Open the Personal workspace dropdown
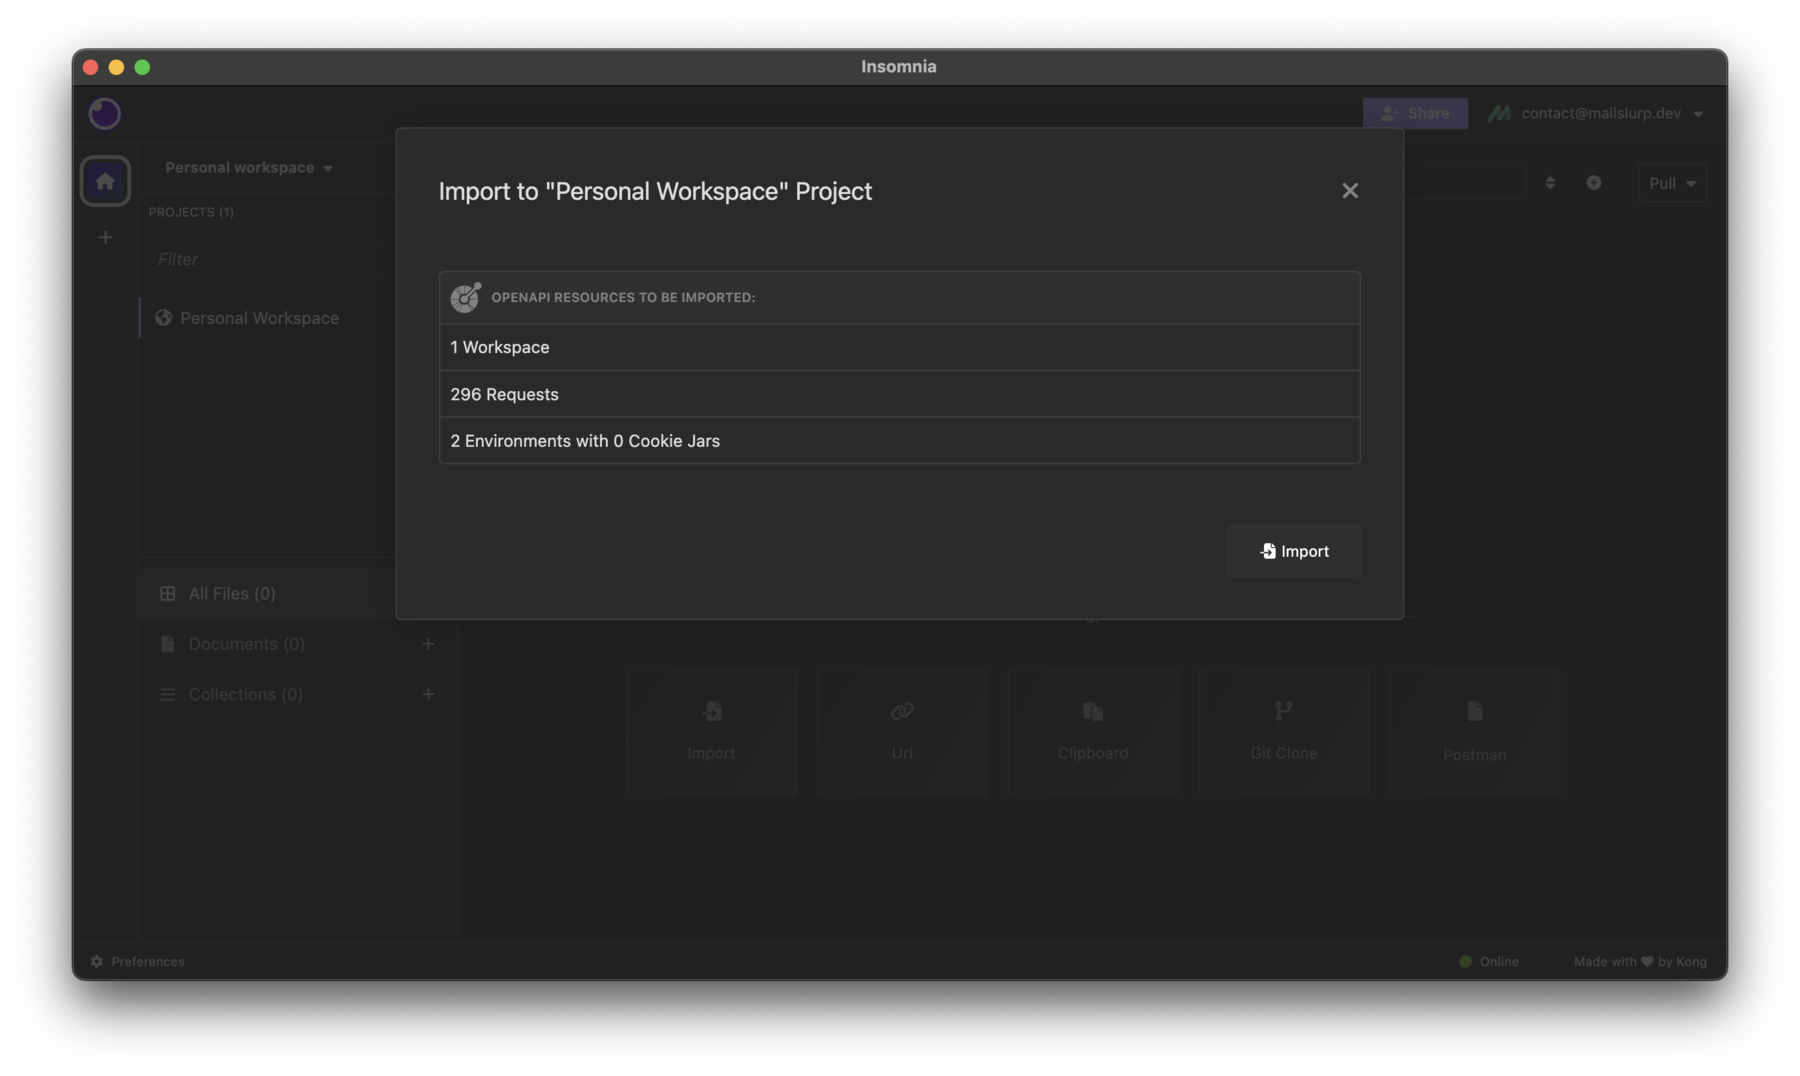The image size is (1800, 1076). click(248, 168)
